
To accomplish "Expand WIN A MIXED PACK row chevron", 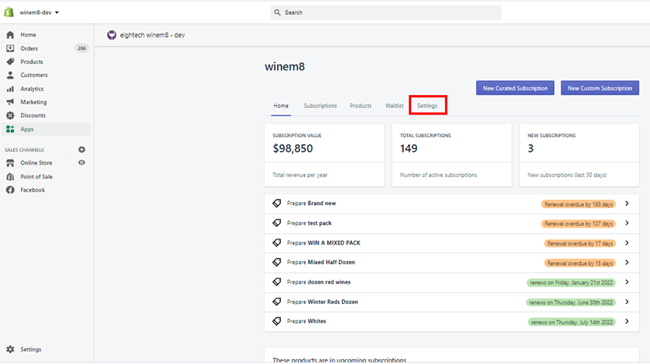I will 627,243.
